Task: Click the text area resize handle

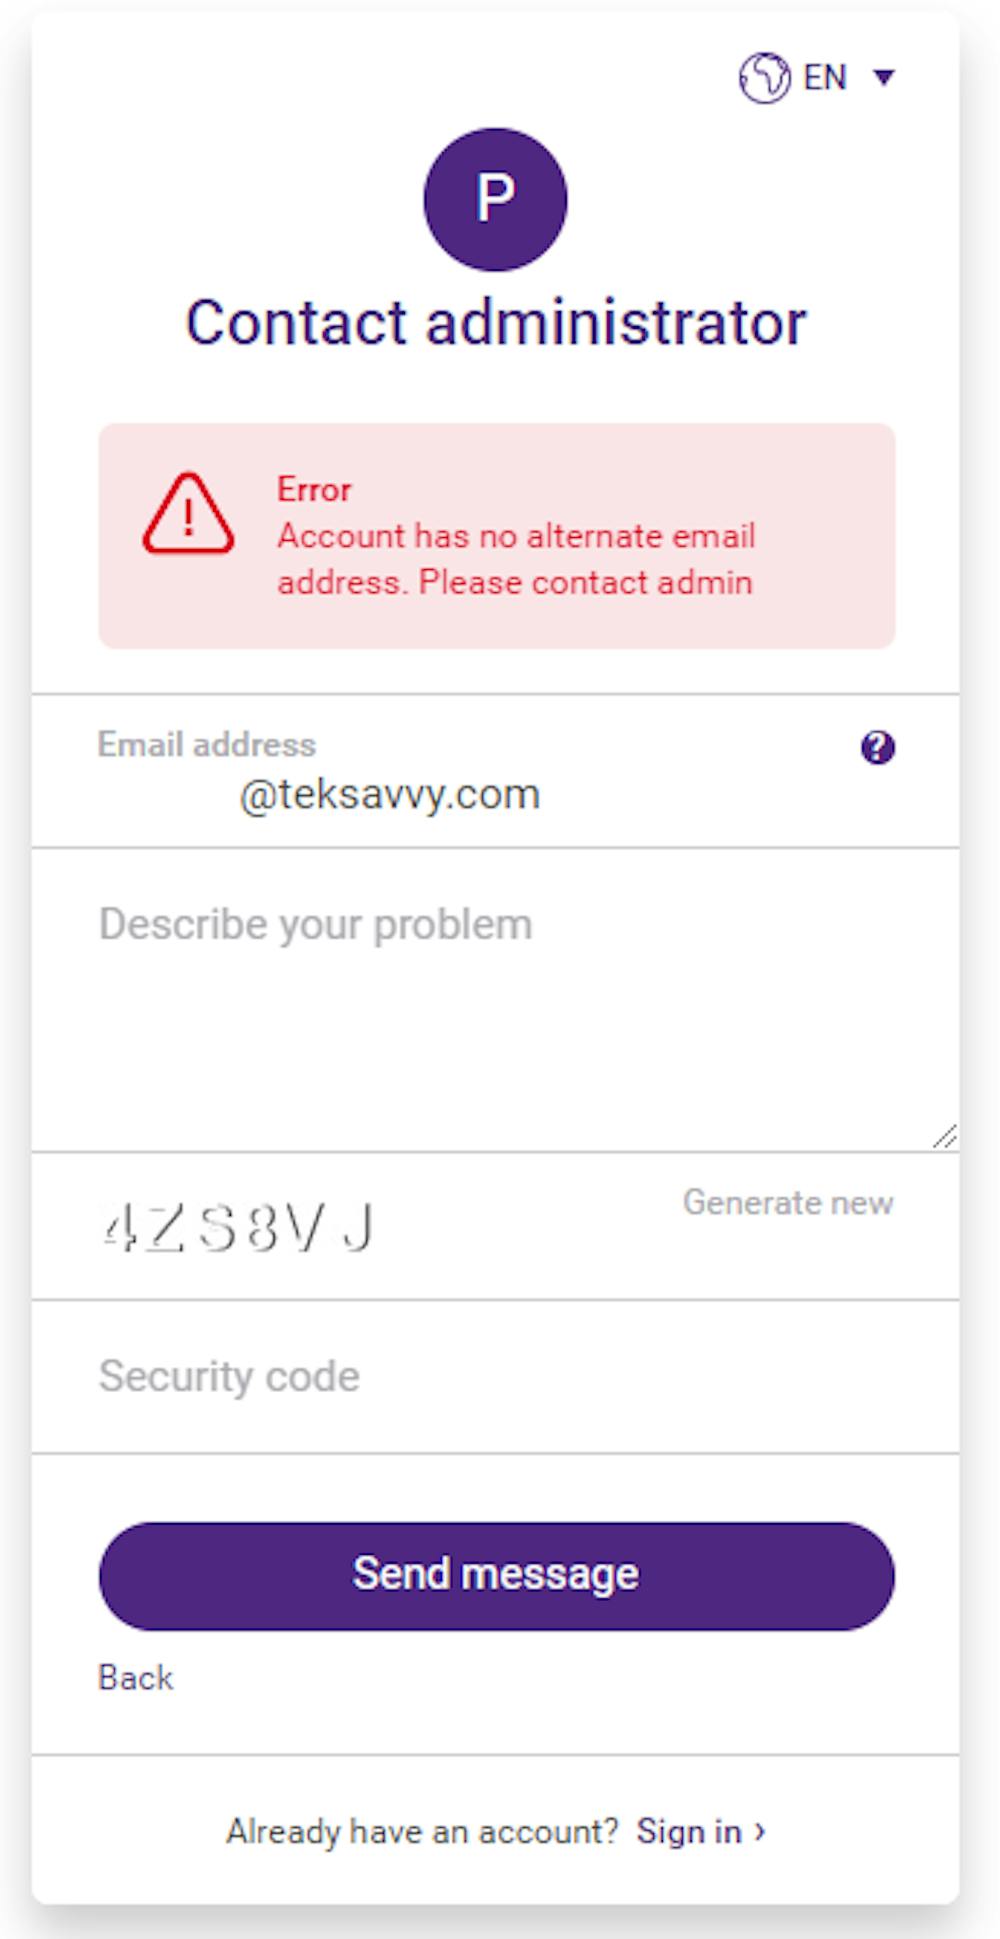Action: [945, 1137]
